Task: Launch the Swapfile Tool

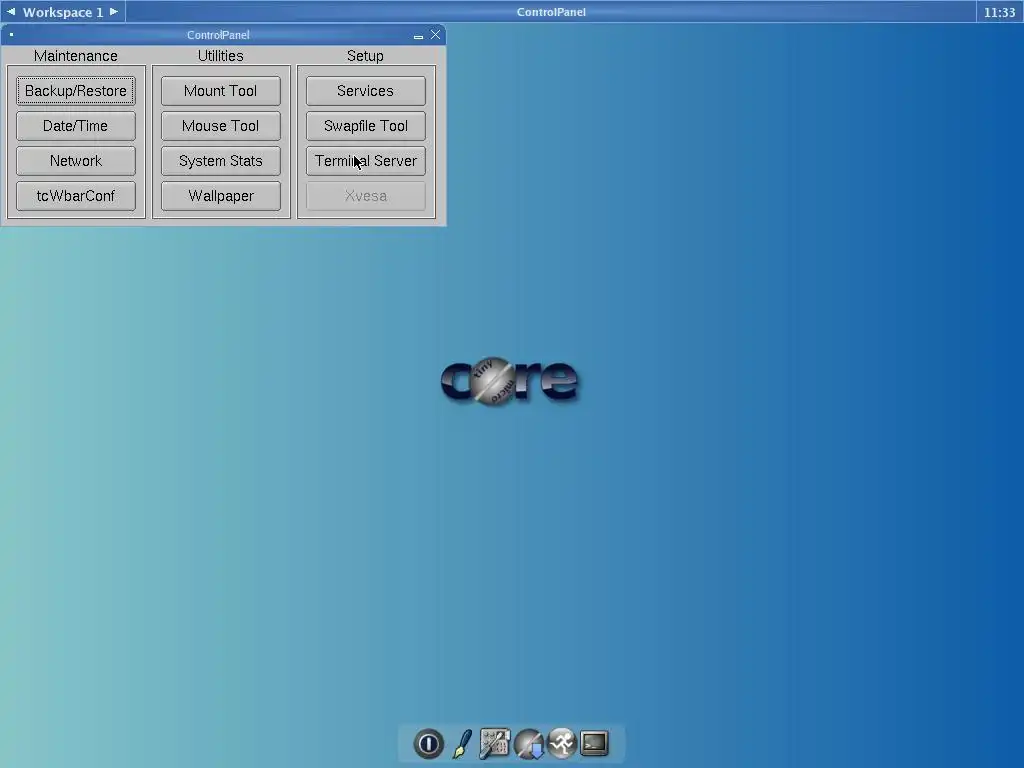Action: pyautogui.click(x=366, y=126)
